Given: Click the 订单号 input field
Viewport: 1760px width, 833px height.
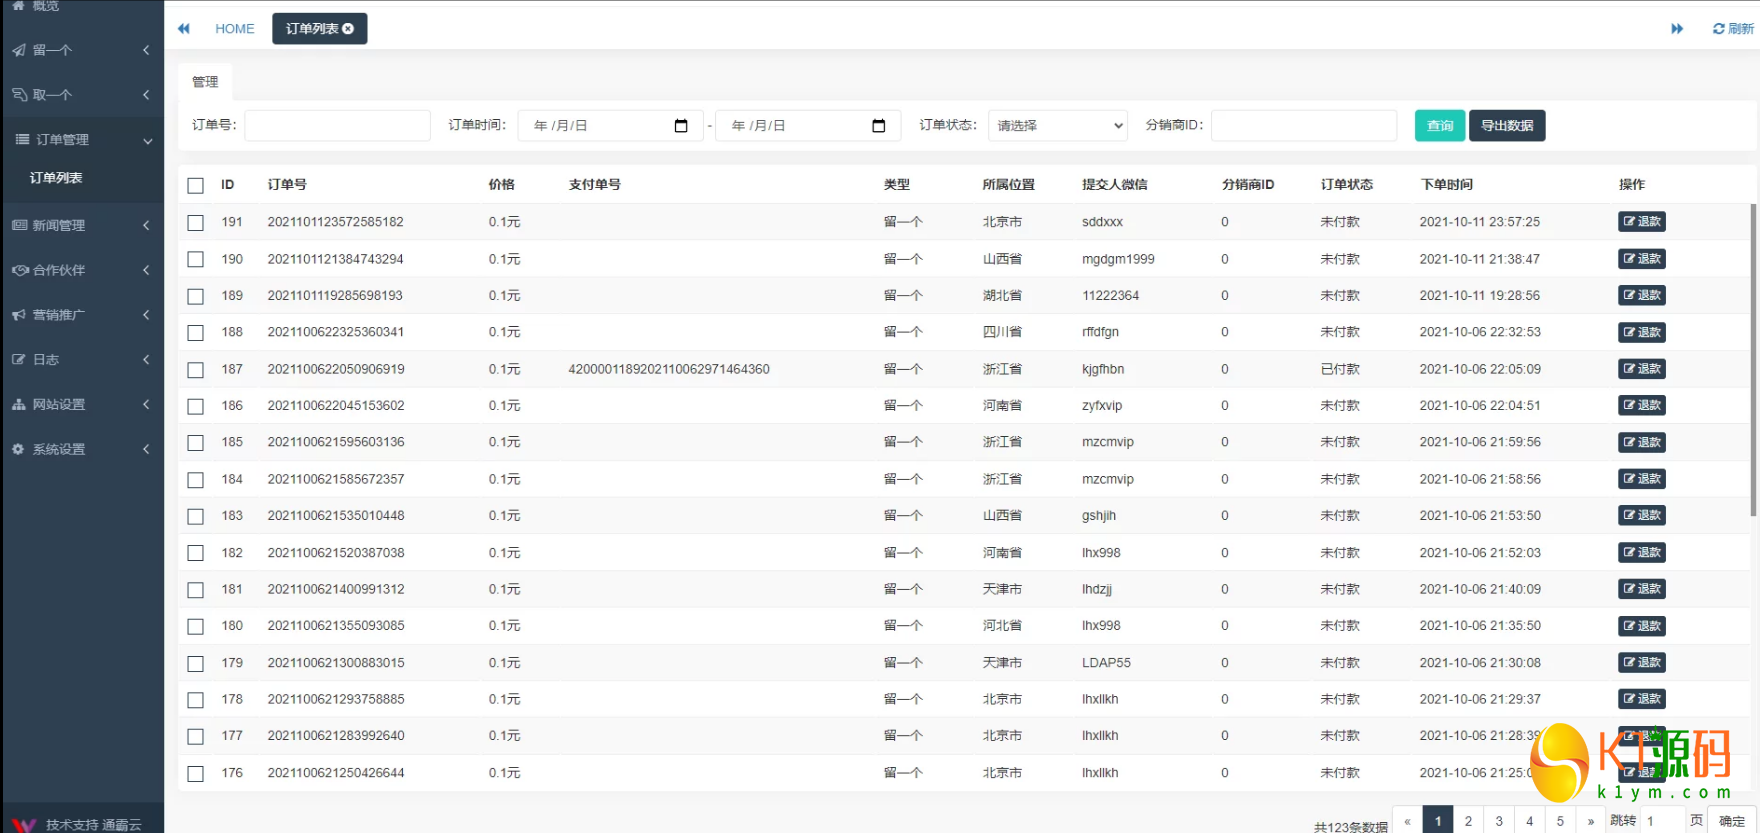Looking at the screenshot, I should [x=338, y=126].
